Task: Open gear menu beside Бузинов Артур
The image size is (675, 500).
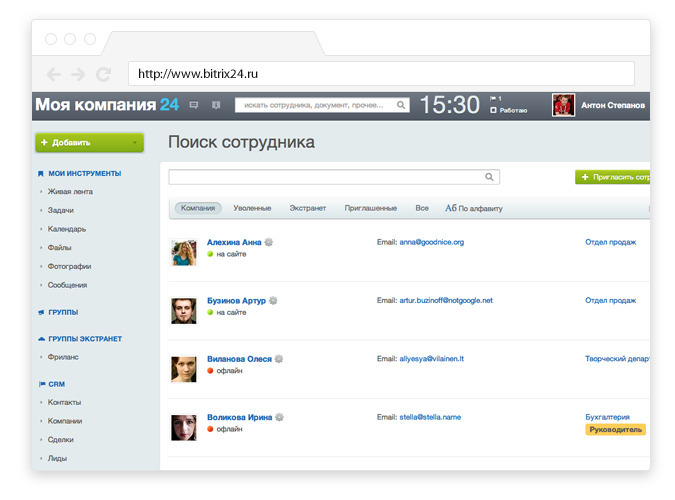Action: (x=273, y=300)
